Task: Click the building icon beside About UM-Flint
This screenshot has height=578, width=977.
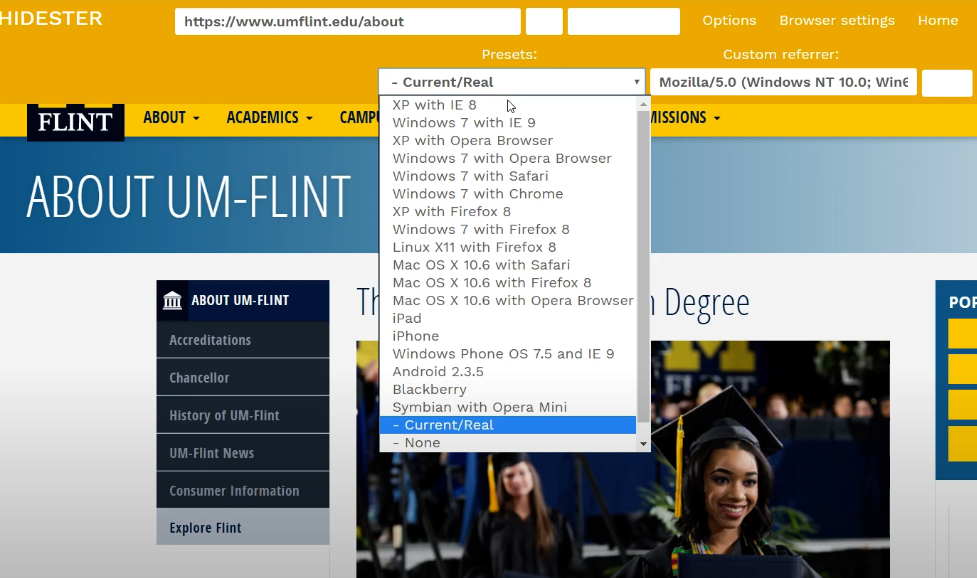Action: tap(172, 300)
